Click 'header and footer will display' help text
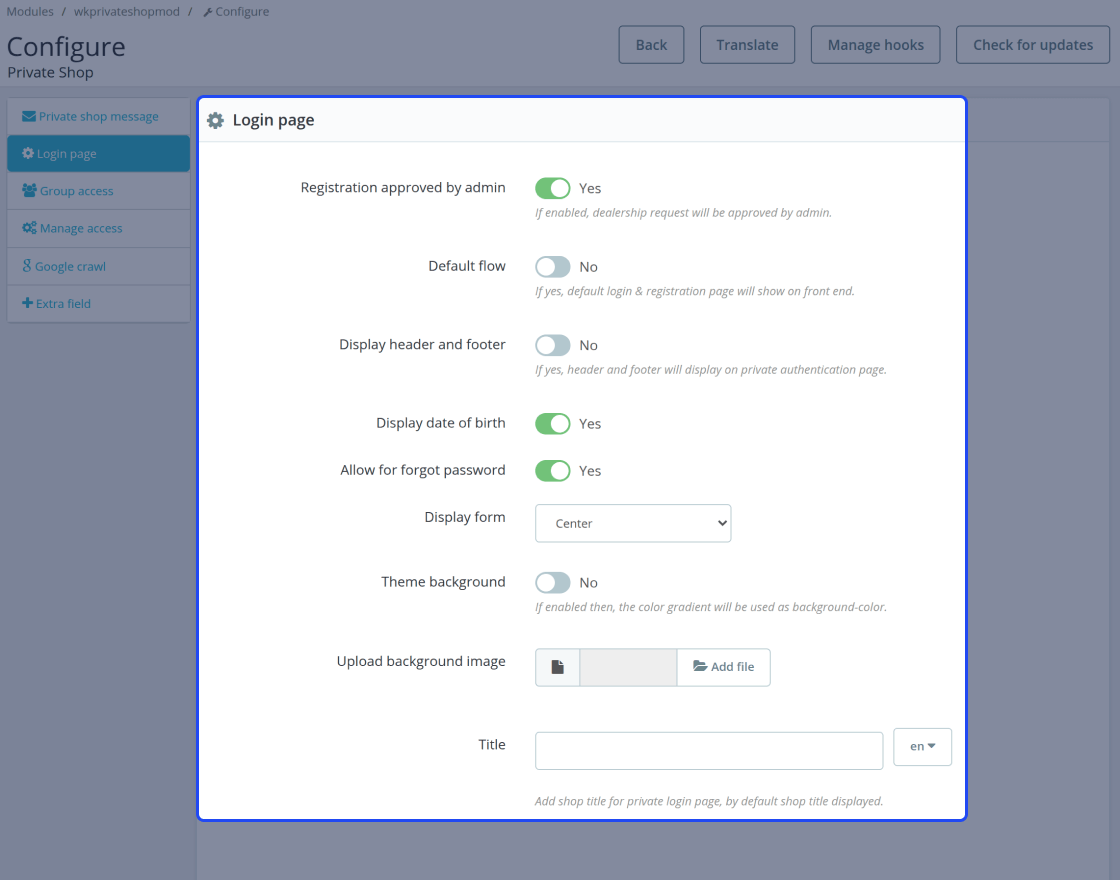Viewport: 1120px width, 880px height. 711,369
